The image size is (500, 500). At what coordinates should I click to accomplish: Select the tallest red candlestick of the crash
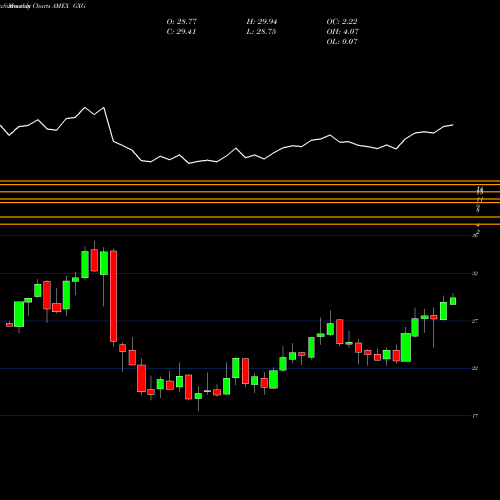pos(113,296)
